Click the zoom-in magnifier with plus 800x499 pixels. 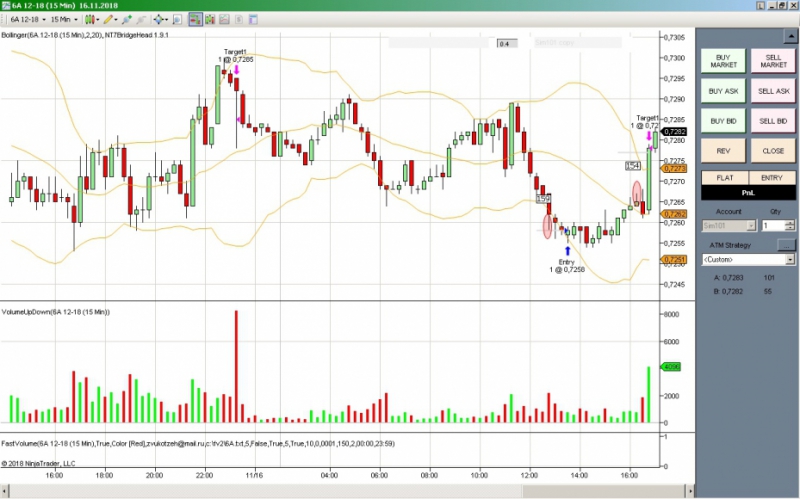(x=127, y=19)
